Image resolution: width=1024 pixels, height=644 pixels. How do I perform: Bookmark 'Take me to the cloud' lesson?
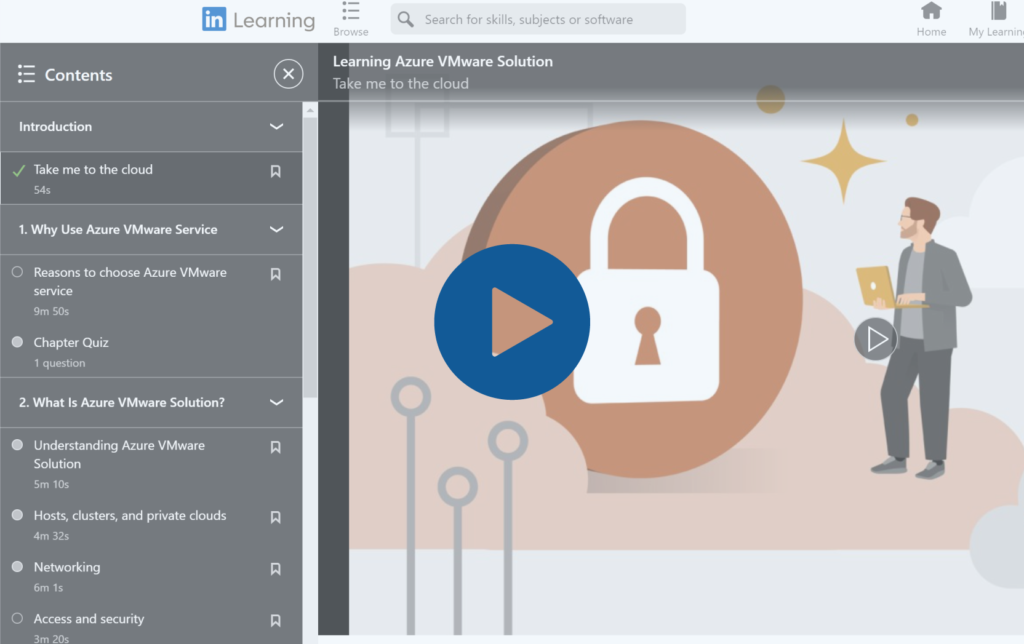[276, 171]
